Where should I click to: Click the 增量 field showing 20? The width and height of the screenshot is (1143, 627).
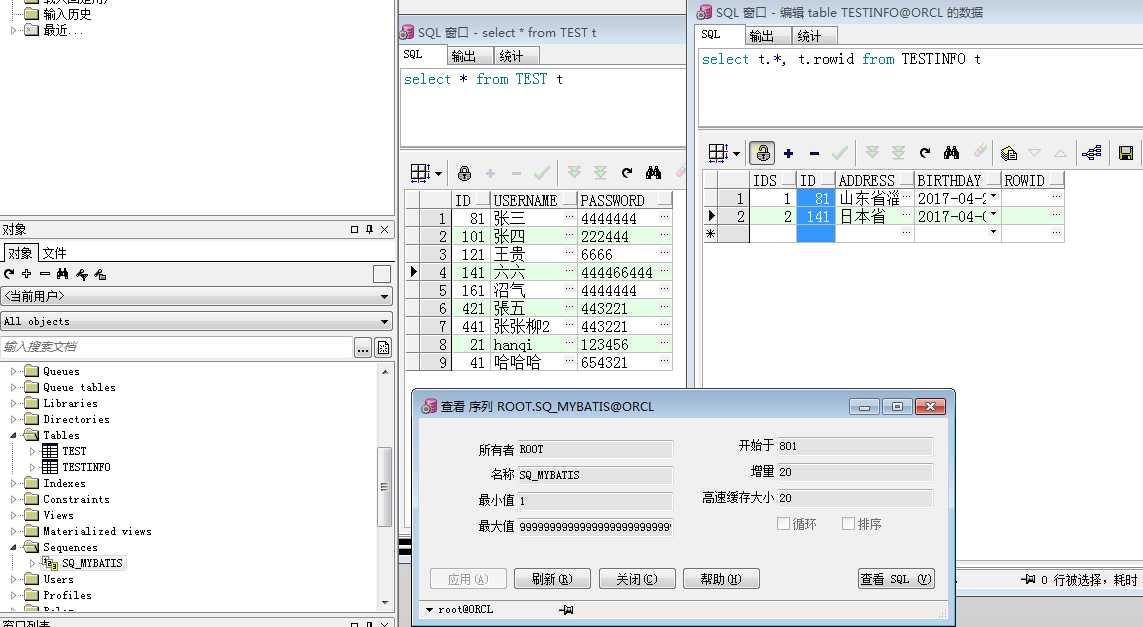pos(855,472)
